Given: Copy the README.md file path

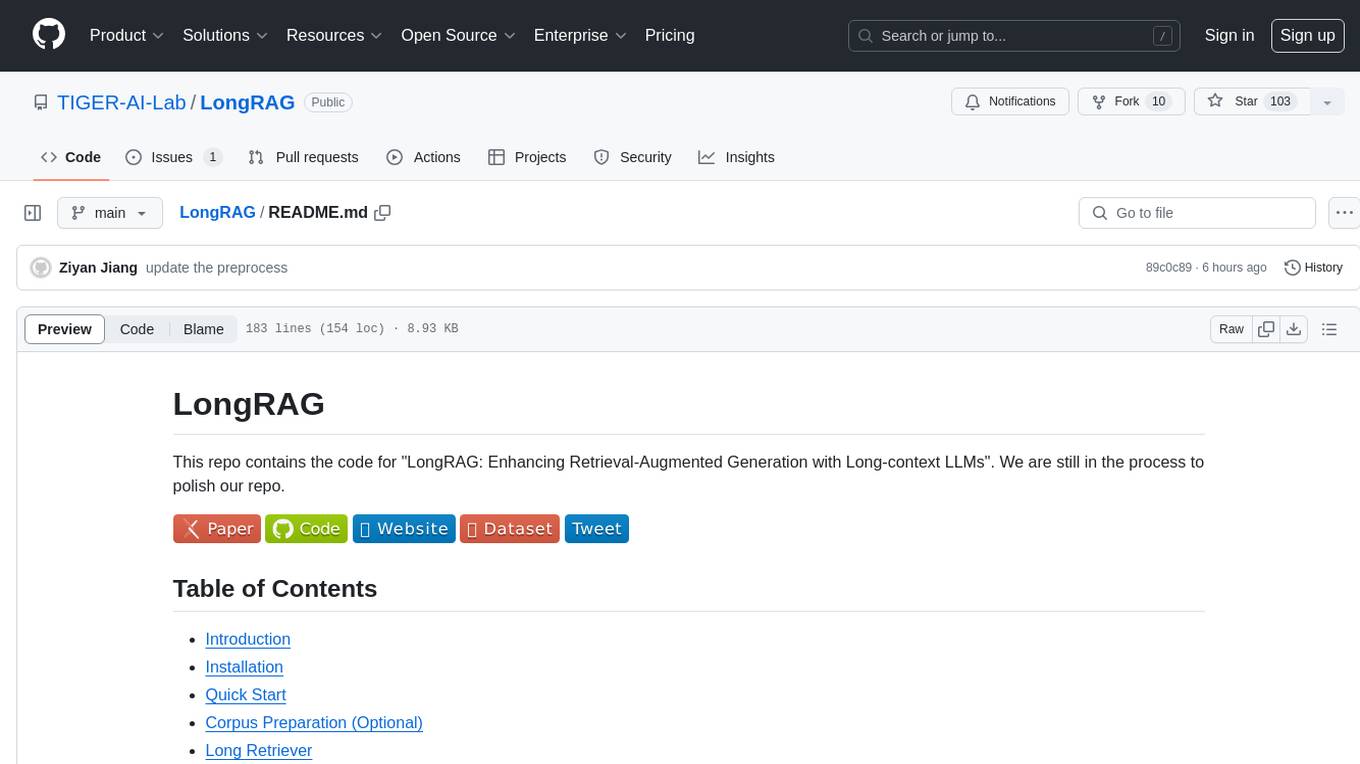Looking at the screenshot, I should (382, 213).
